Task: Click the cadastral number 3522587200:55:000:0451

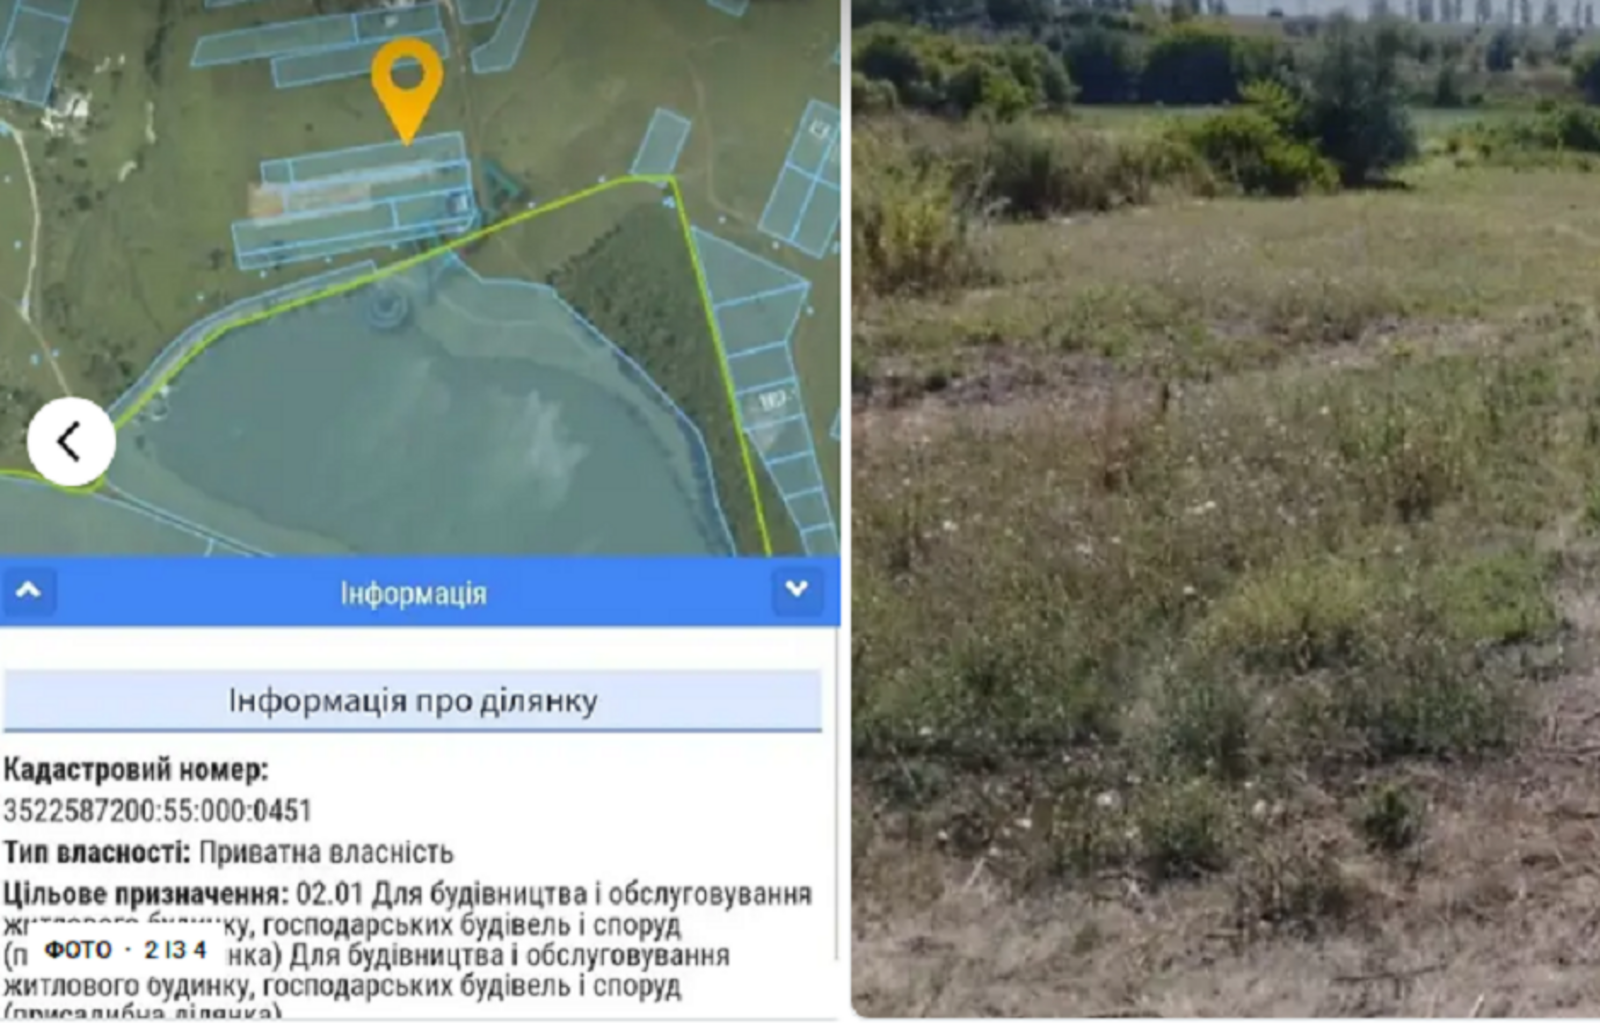Action: 157,810
